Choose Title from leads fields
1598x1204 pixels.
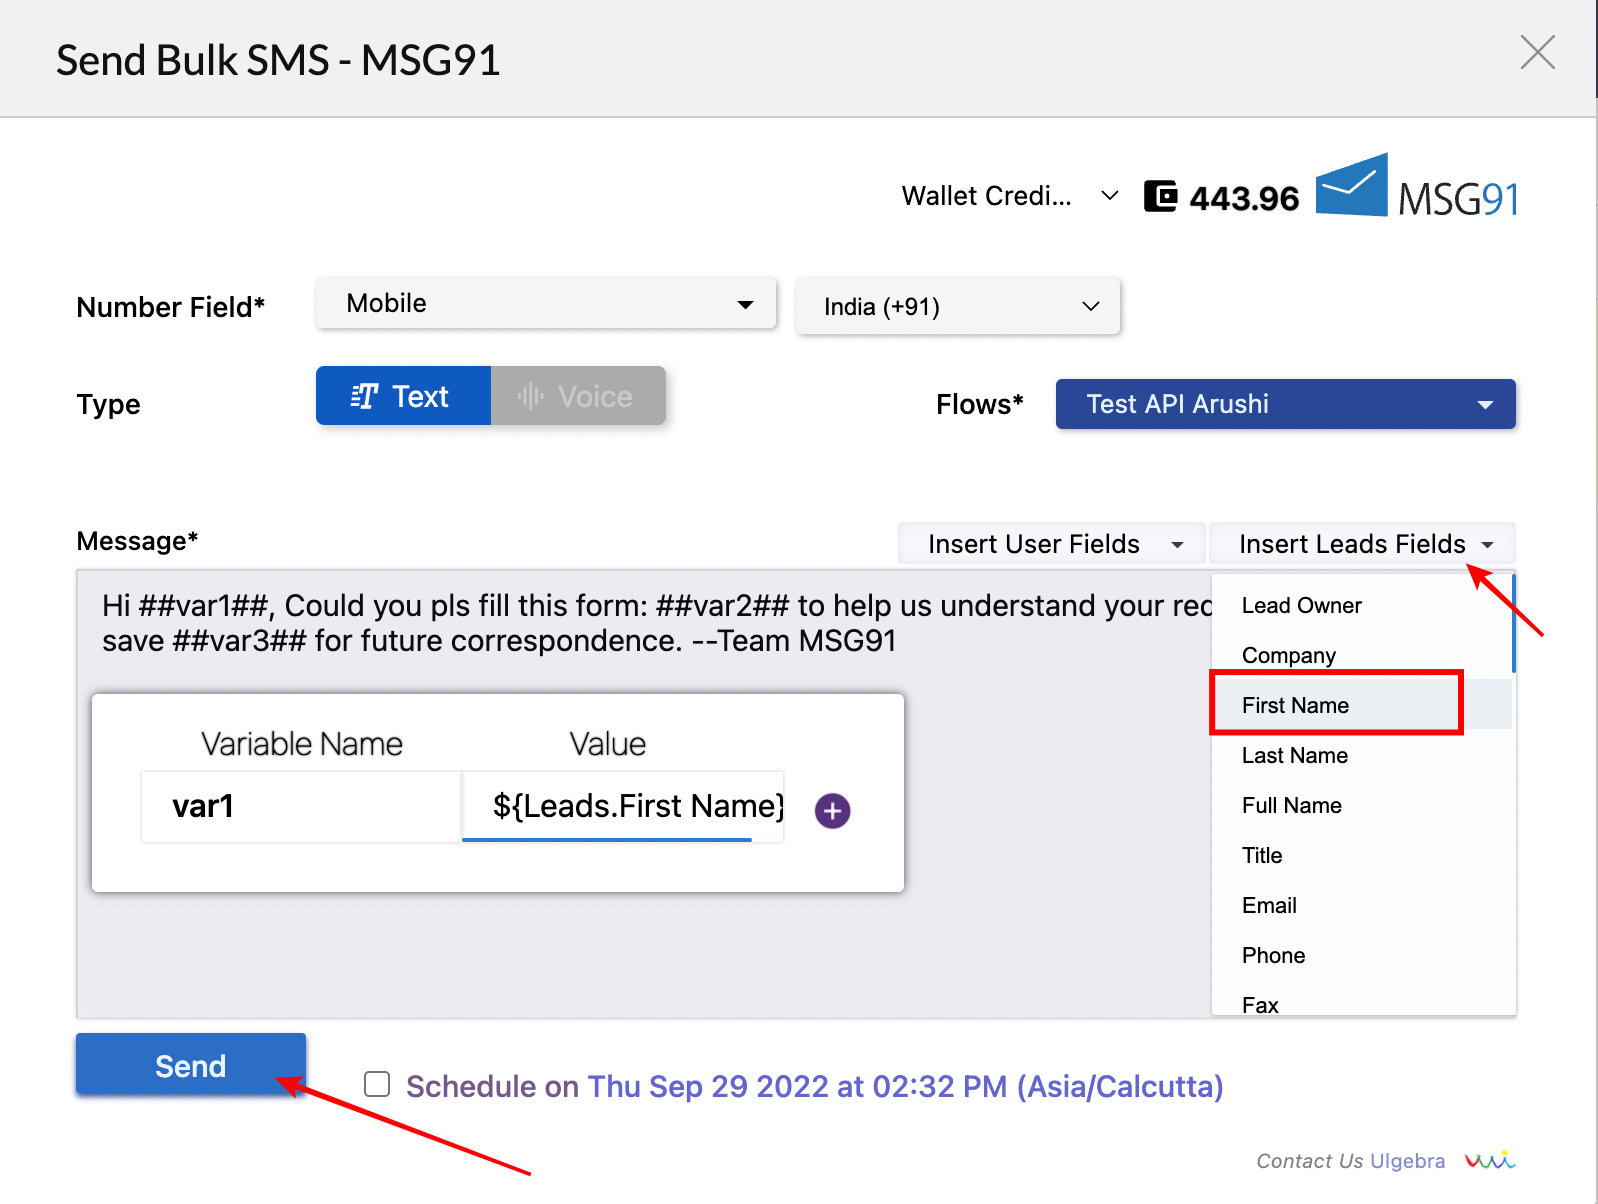[x=1361, y=855]
